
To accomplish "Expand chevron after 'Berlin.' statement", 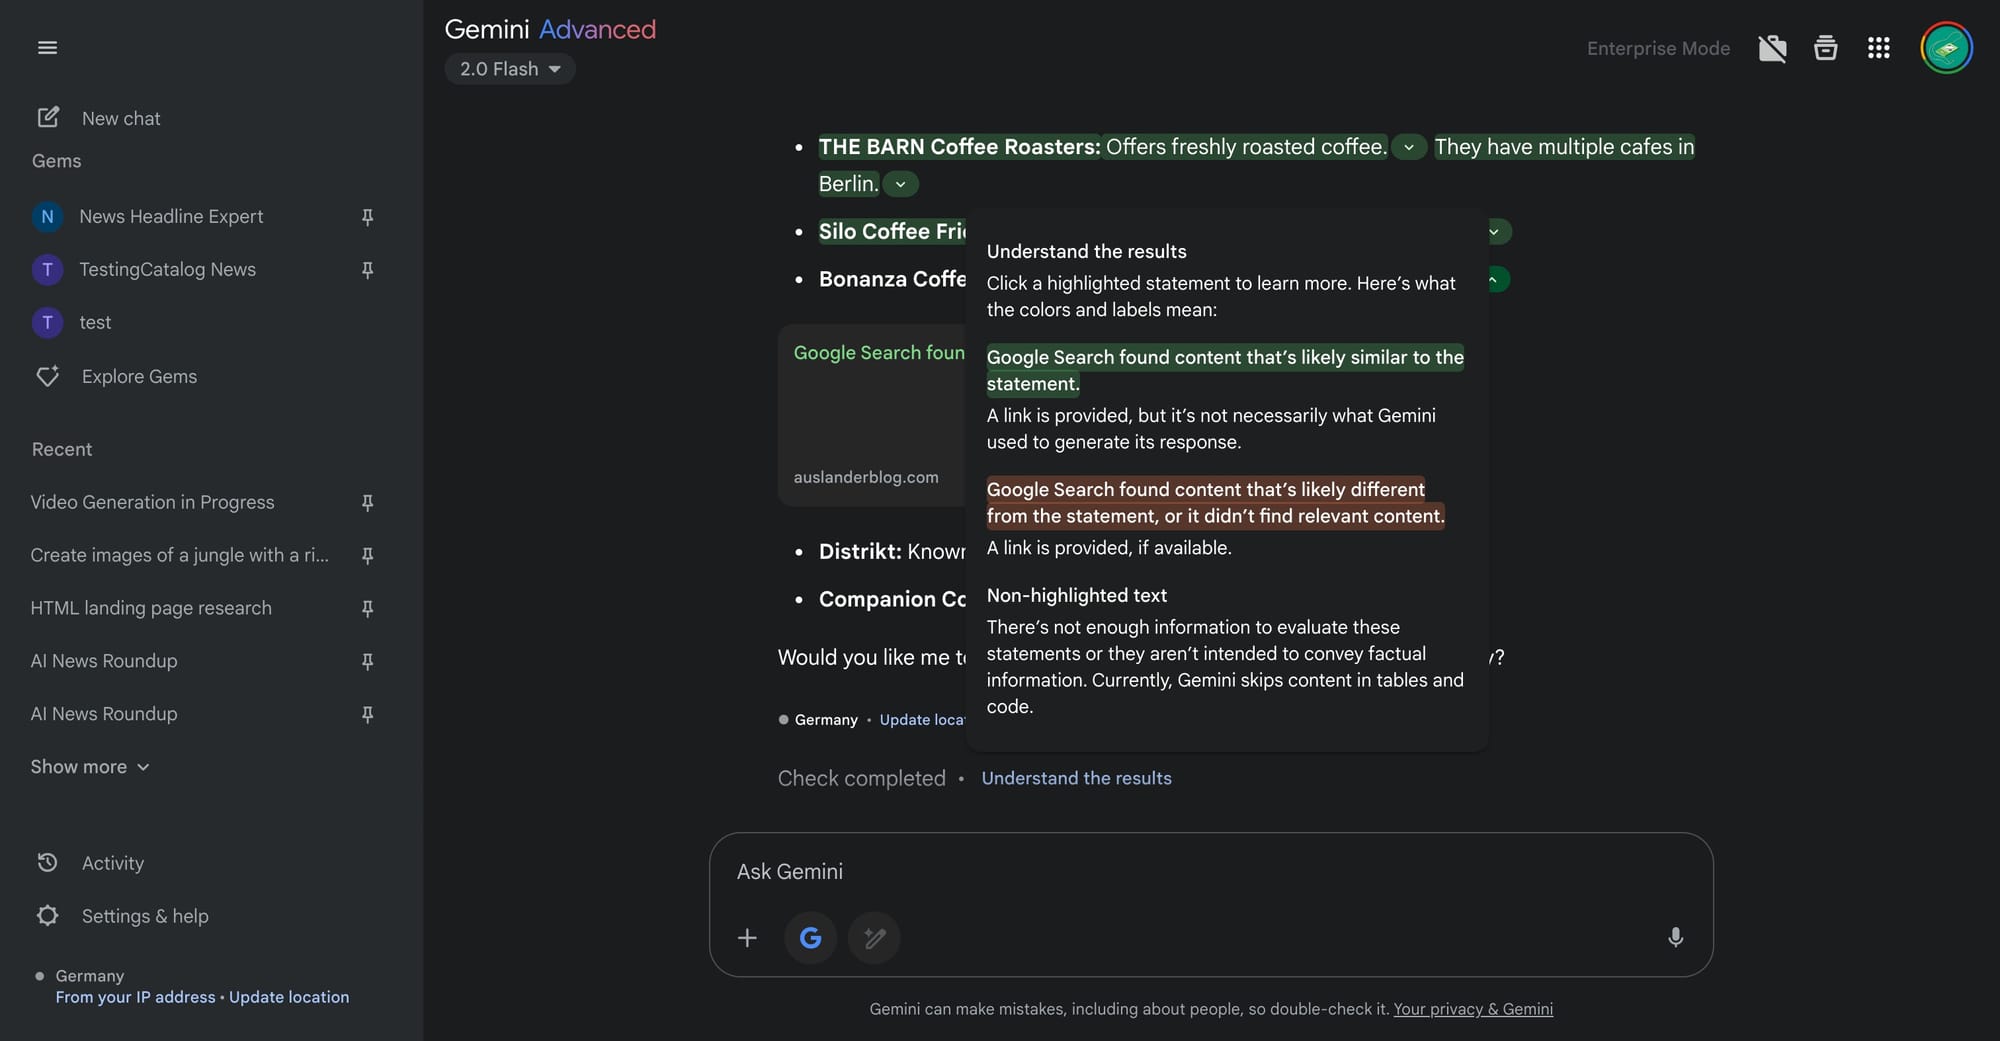I will click(900, 184).
